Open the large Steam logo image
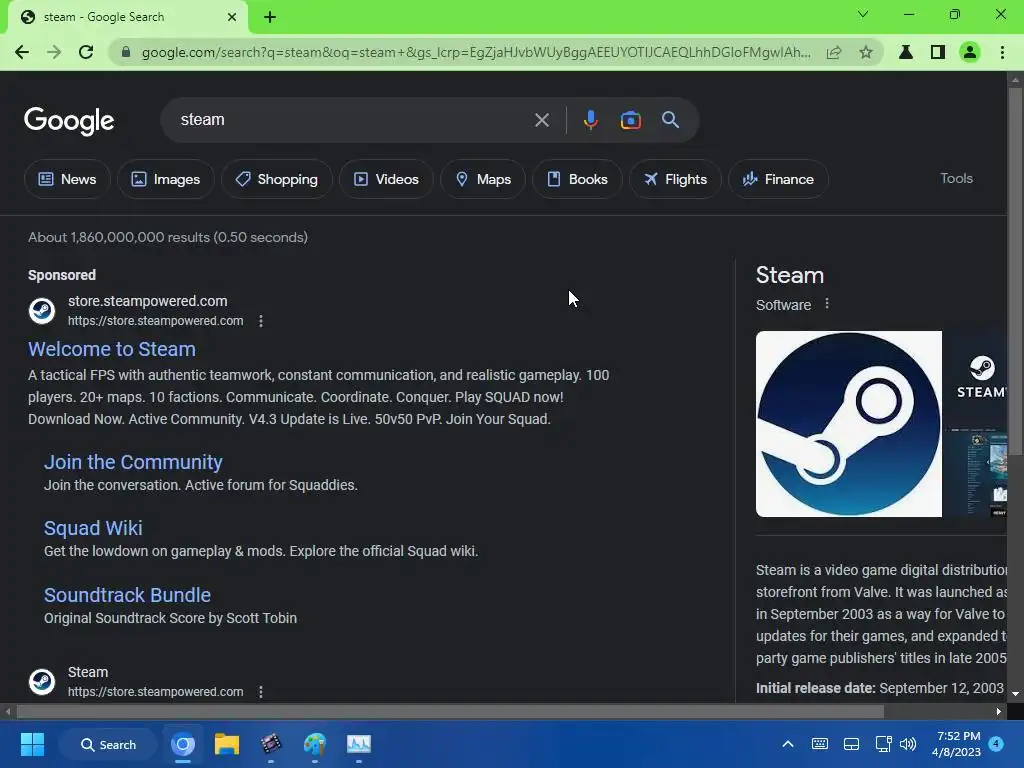Image resolution: width=1024 pixels, height=768 pixels. [848, 424]
